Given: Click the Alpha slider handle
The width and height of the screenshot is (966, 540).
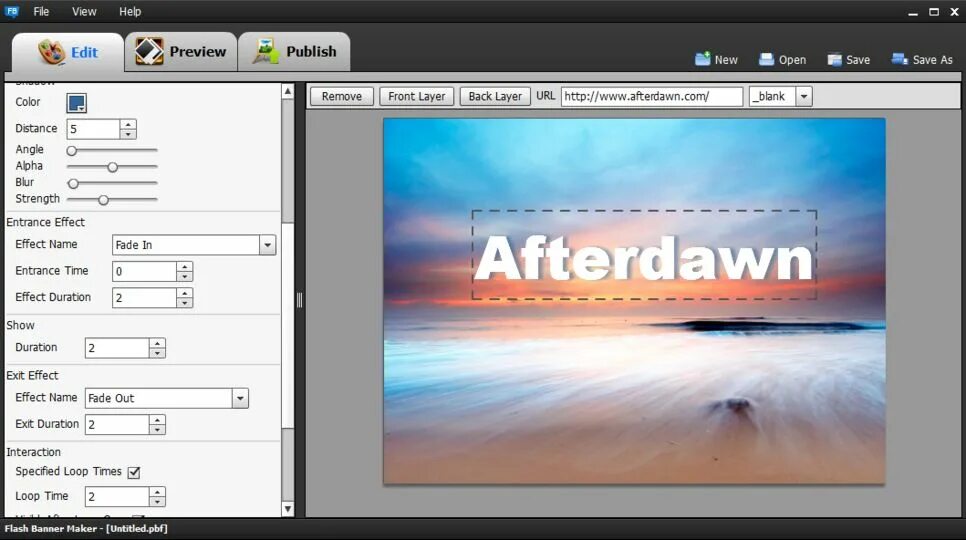Looking at the screenshot, I should [112, 167].
